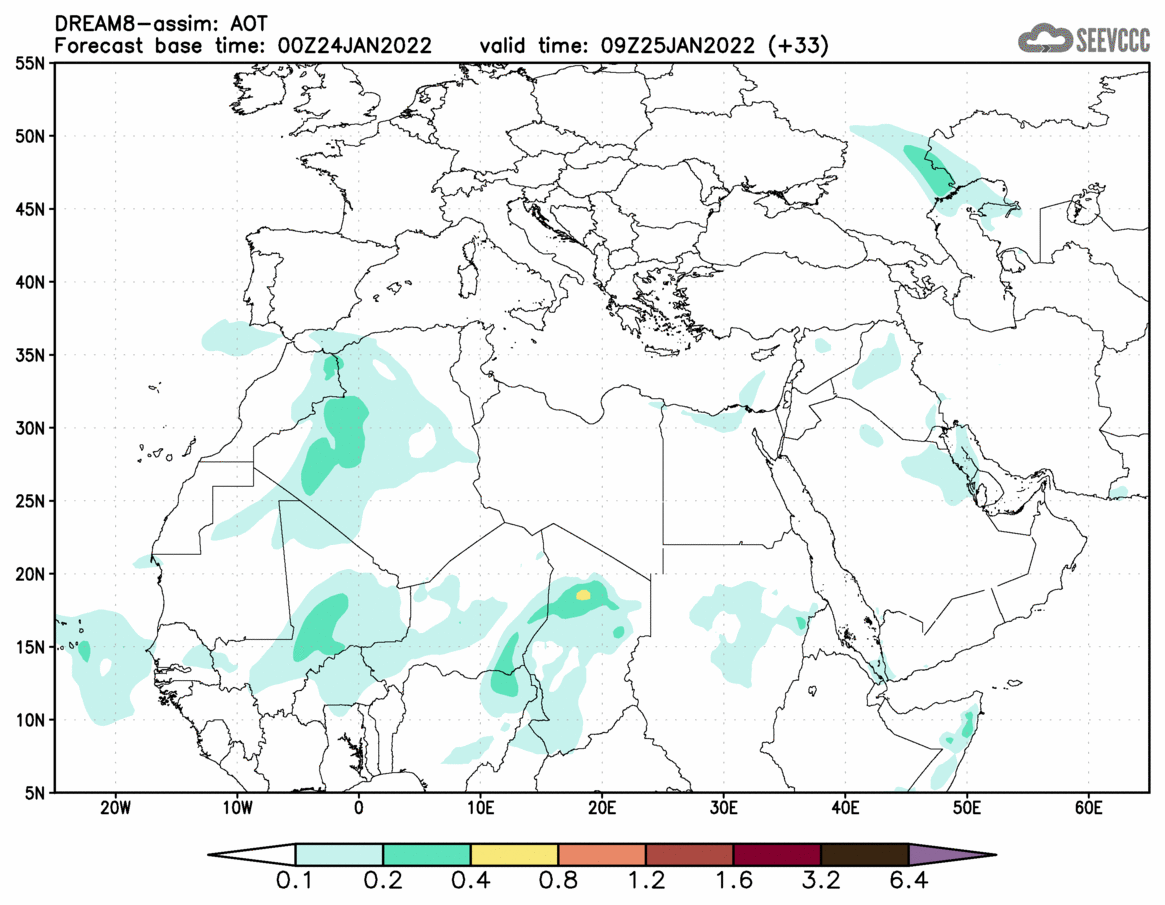The height and width of the screenshot is (905, 1165).
Task: Click the '40N' latitude axis label
Action: [30, 282]
